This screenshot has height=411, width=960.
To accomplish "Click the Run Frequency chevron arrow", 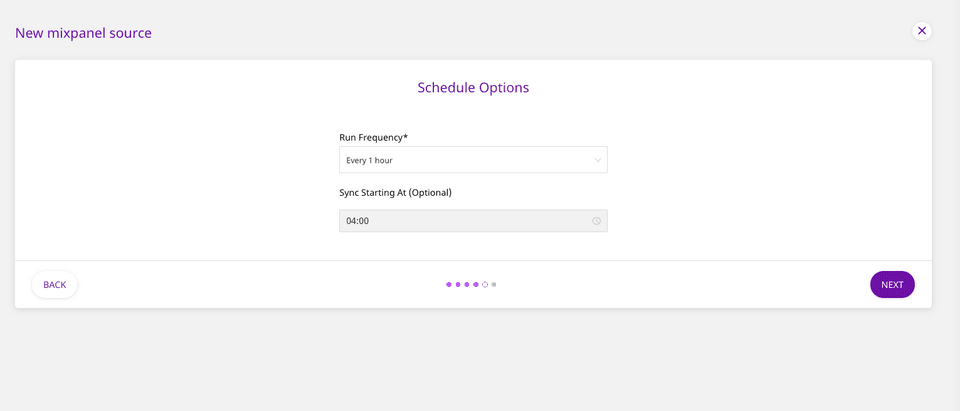I will coord(598,160).
